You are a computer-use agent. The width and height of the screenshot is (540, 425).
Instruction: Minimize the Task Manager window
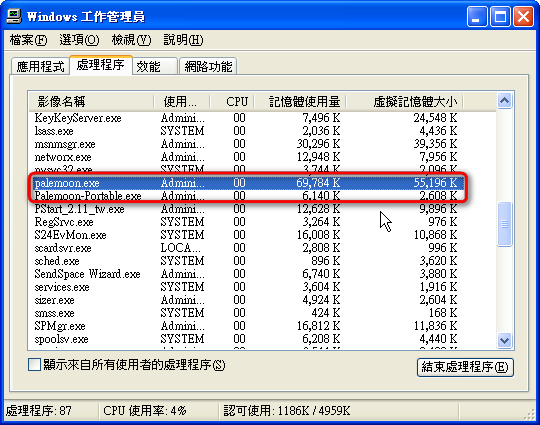tap(477, 17)
